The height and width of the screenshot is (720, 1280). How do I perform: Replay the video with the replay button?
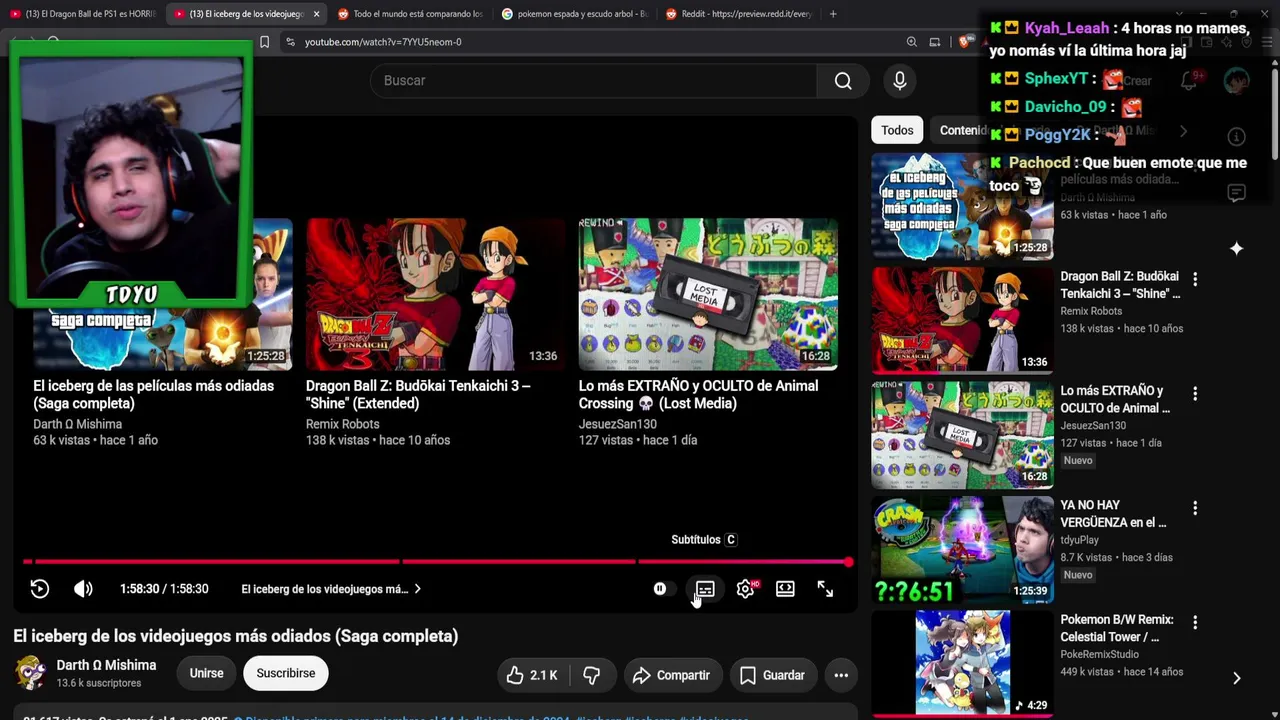pyautogui.click(x=40, y=589)
